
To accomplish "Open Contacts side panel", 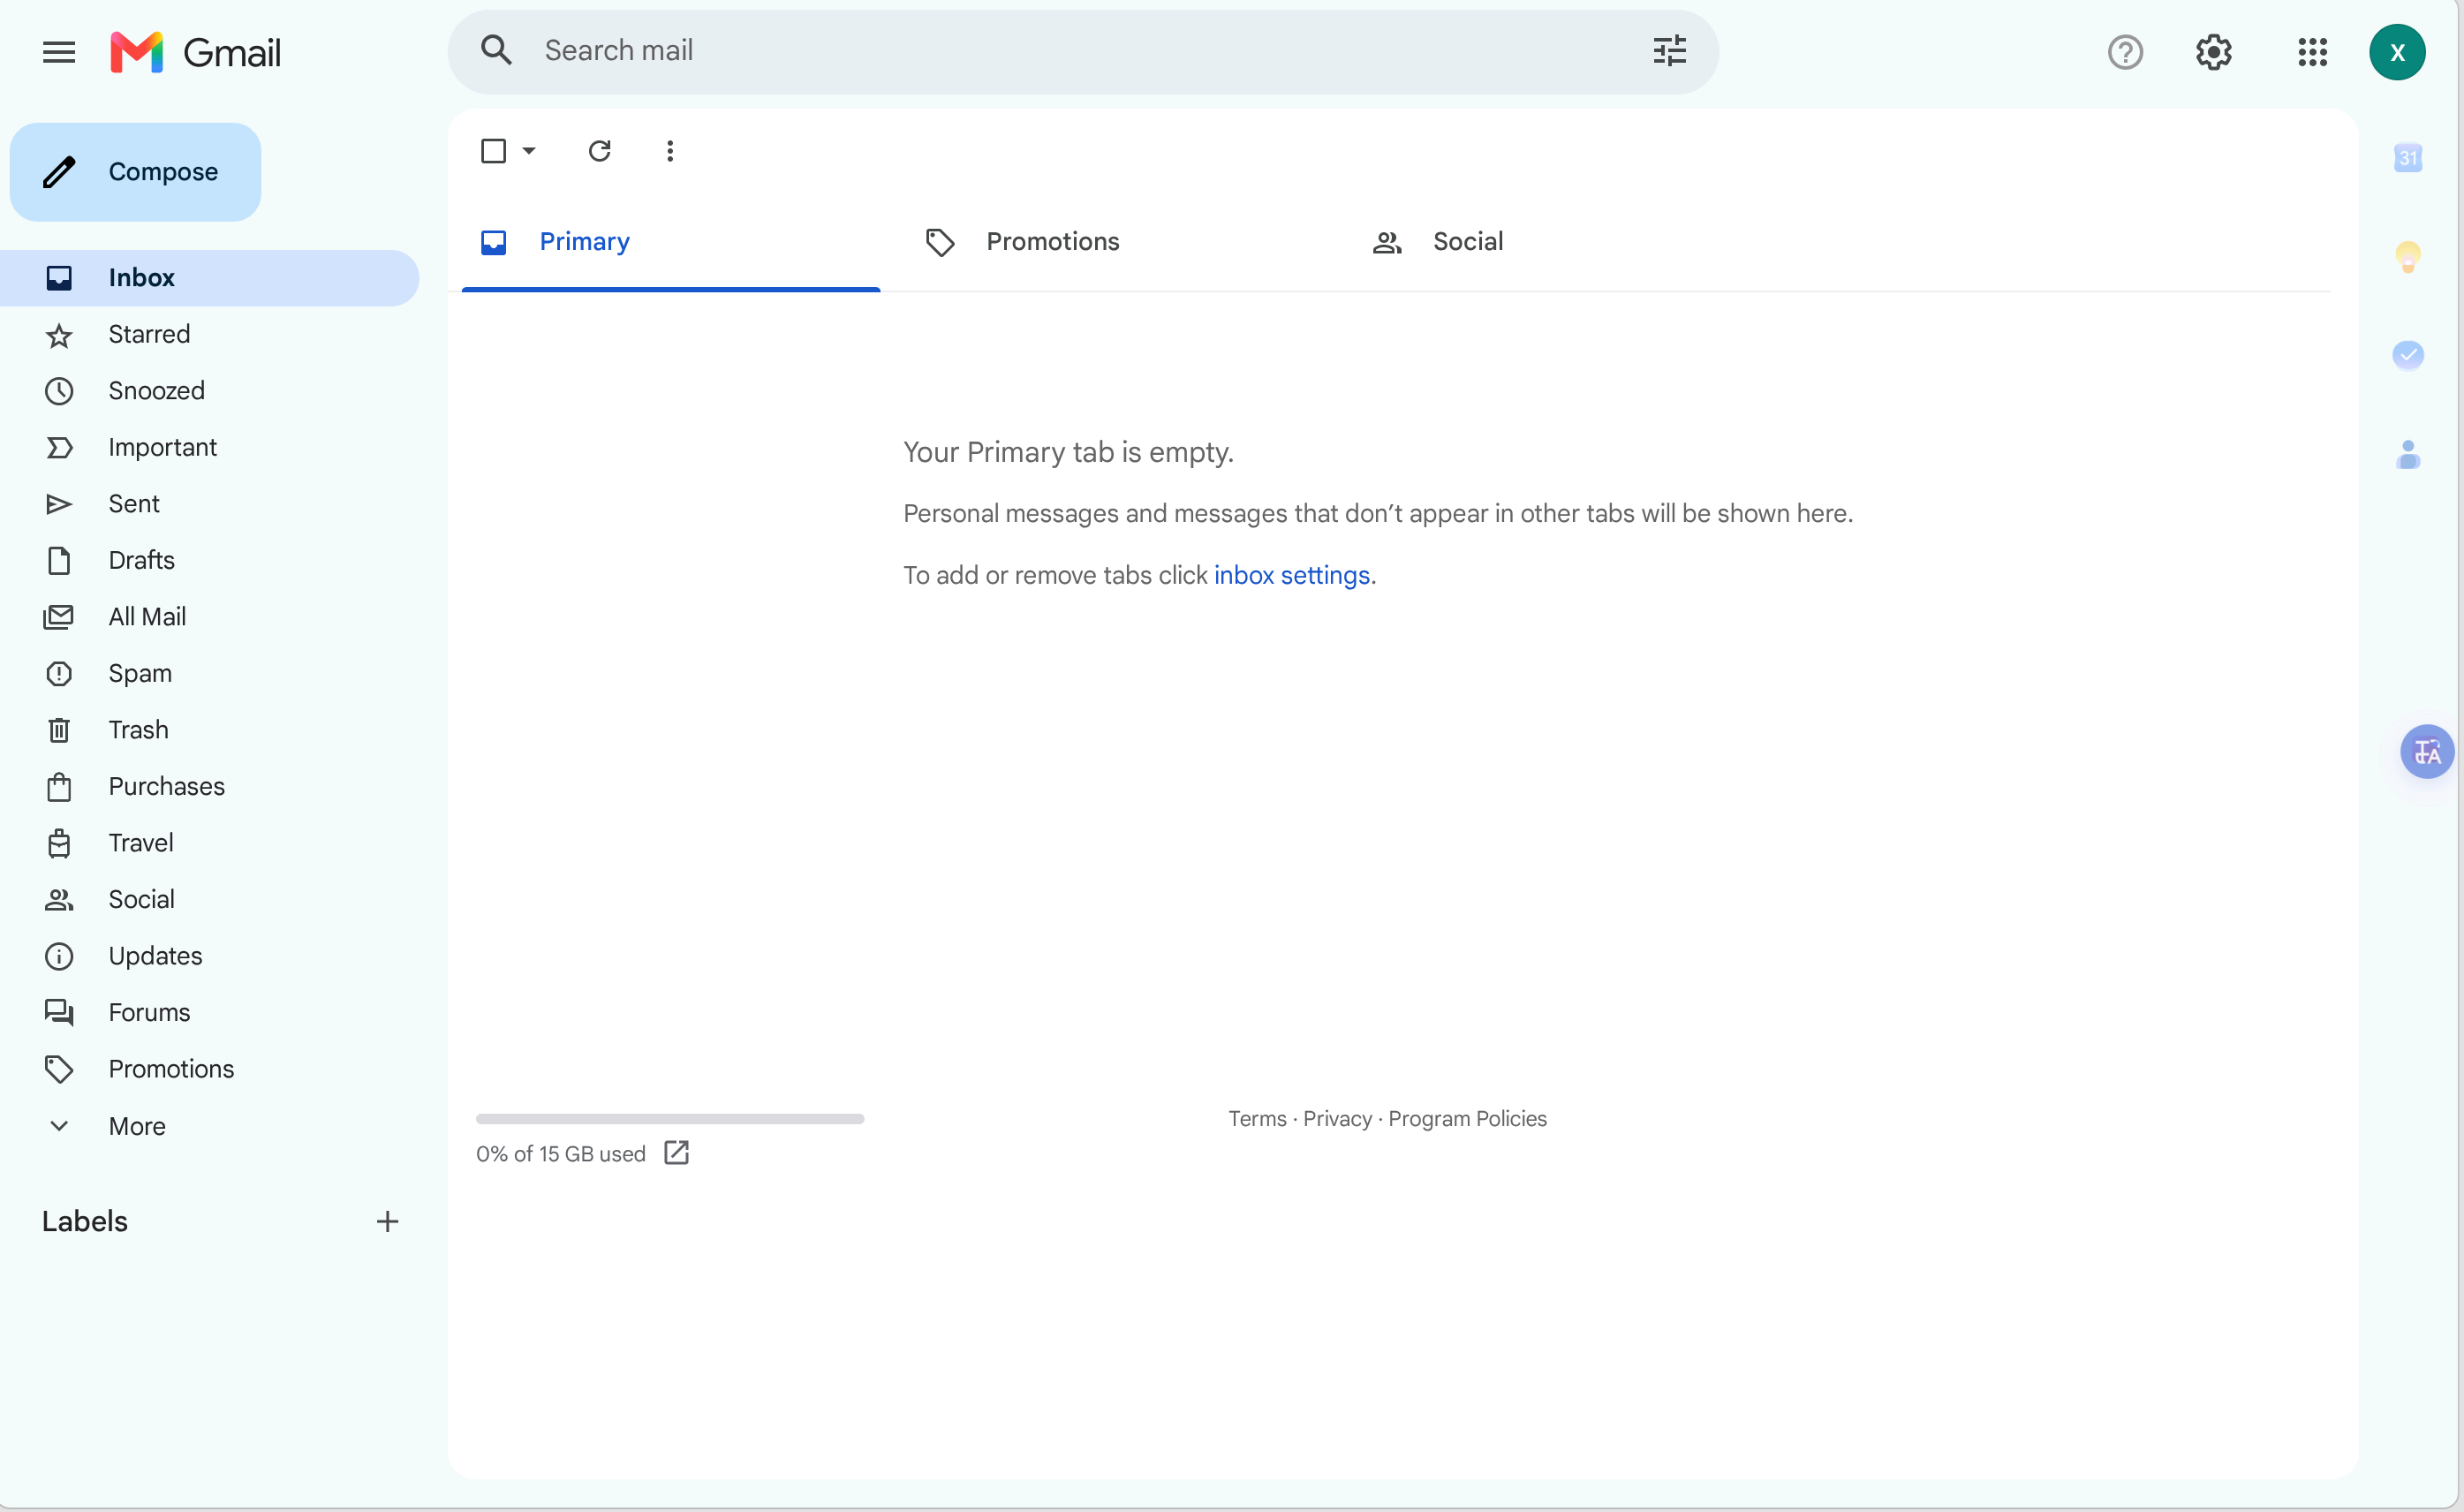I will coord(2408,455).
